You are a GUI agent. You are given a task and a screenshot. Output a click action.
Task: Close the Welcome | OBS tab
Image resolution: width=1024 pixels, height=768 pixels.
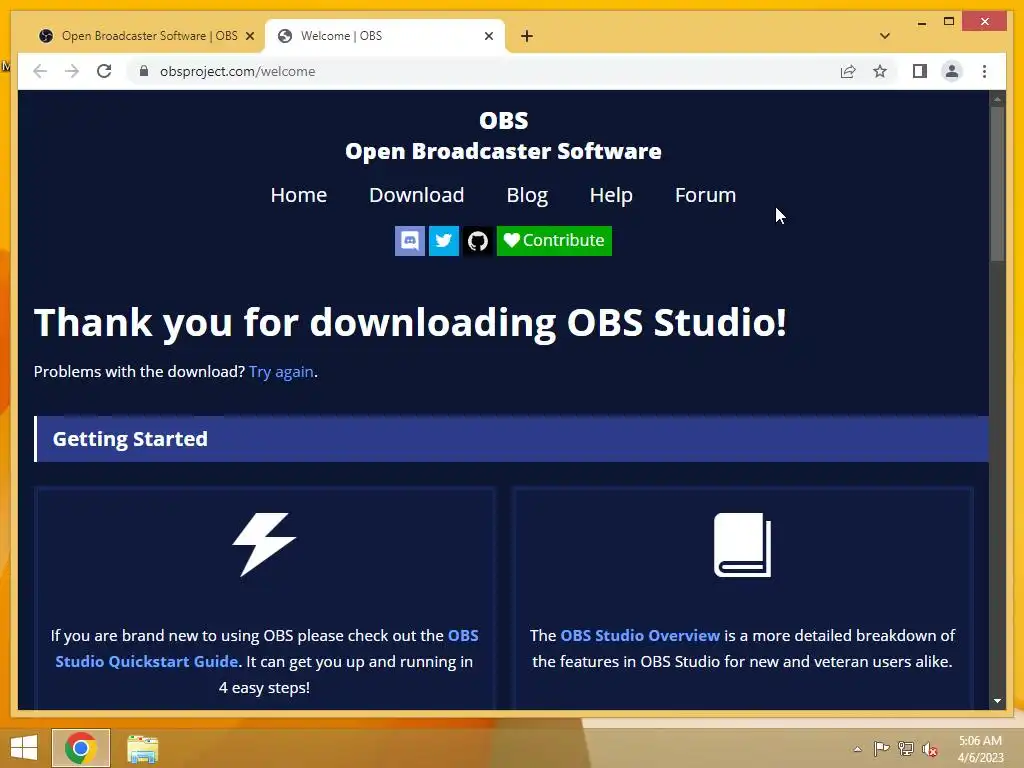(488, 36)
